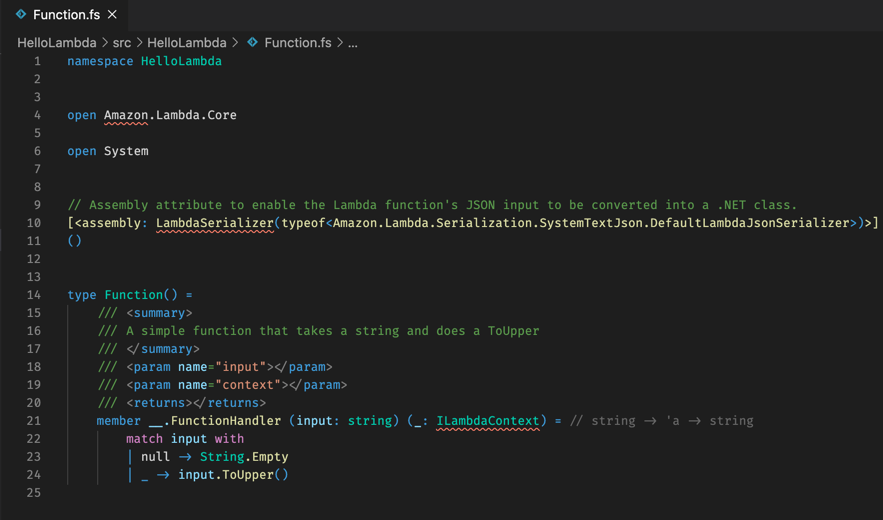The image size is (883, 520).
Task: Click 'with' keyword on line 22
Action: (x=229, y=439)
